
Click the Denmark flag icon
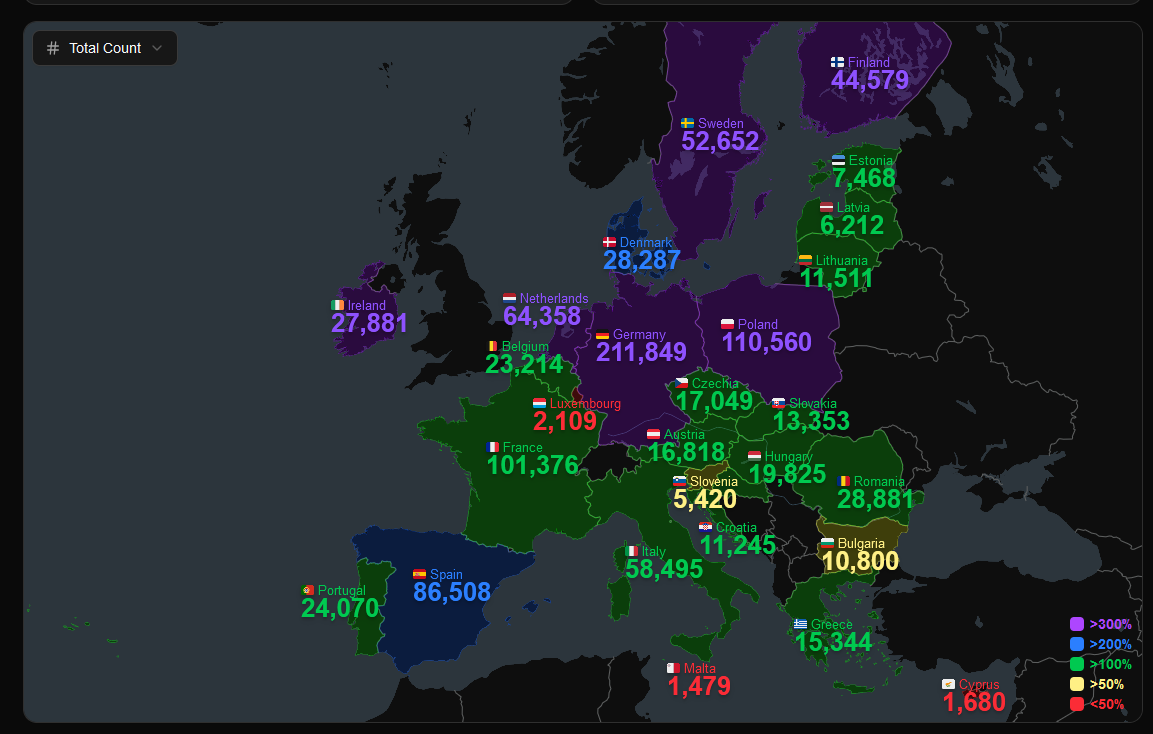610,243
